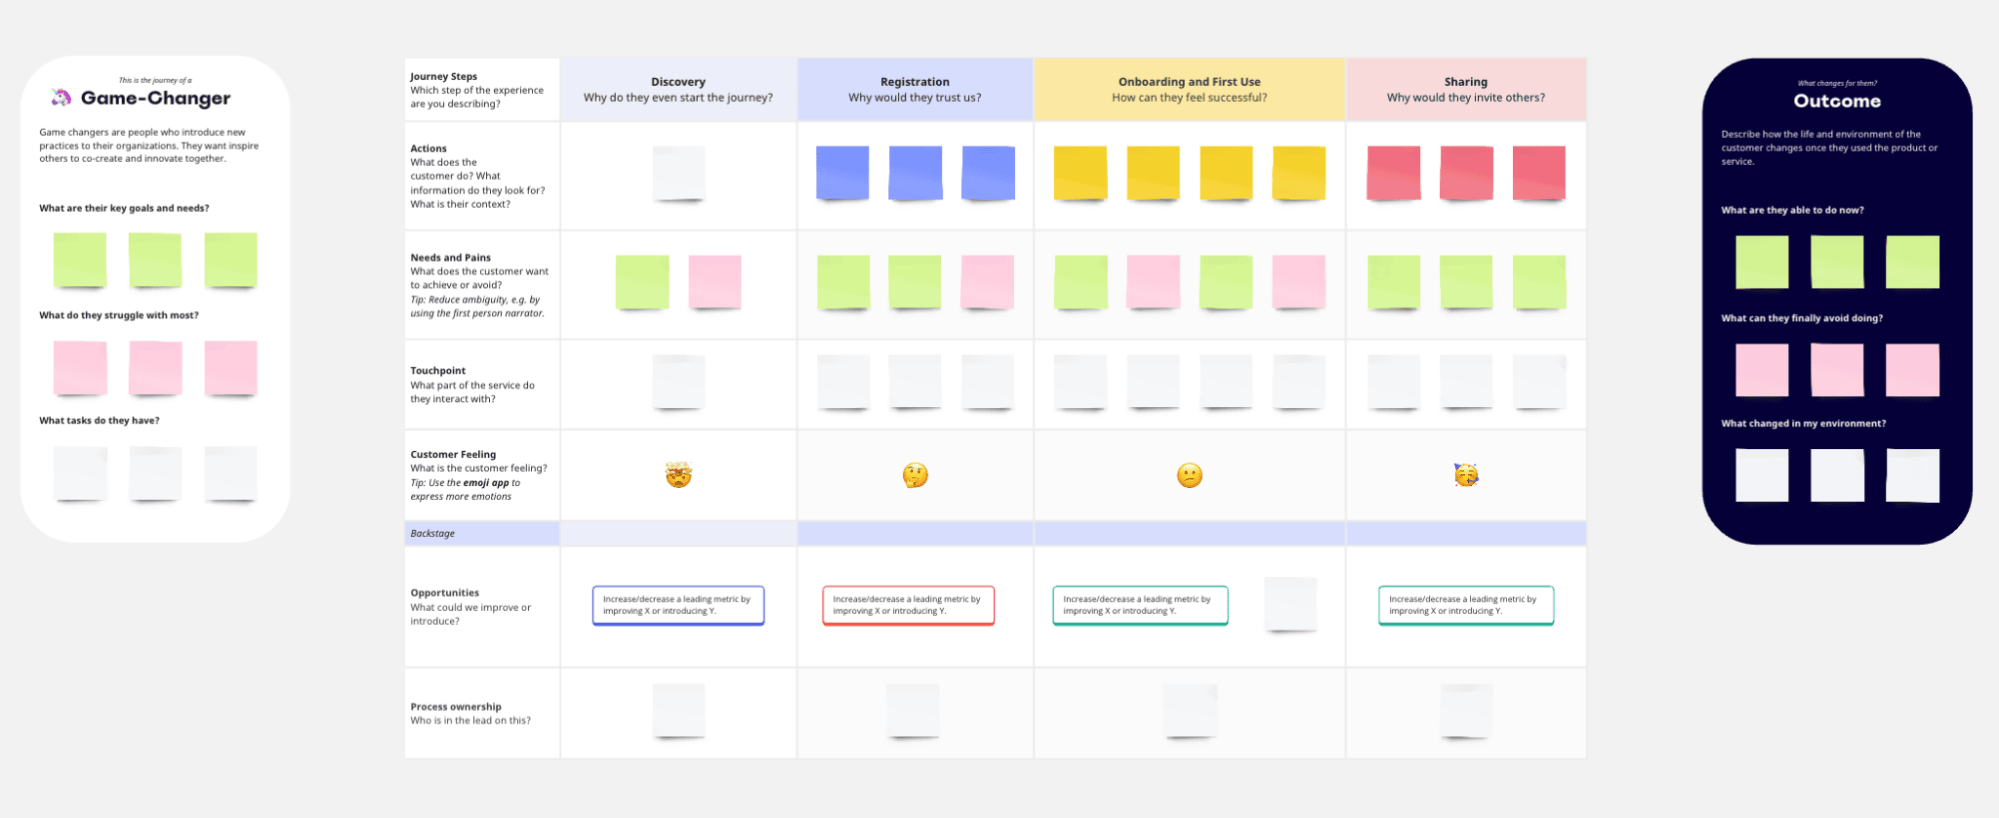This screenshot has width=1999, height=818.
Task: Select the mind-blown emoji in Discovery column
Action: tap(679, 475)
